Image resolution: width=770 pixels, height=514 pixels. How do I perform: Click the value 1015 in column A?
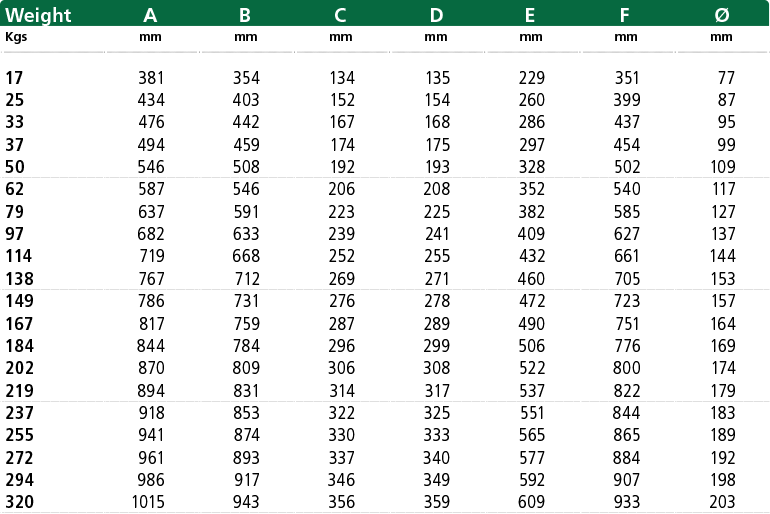(x=148, y=502)
